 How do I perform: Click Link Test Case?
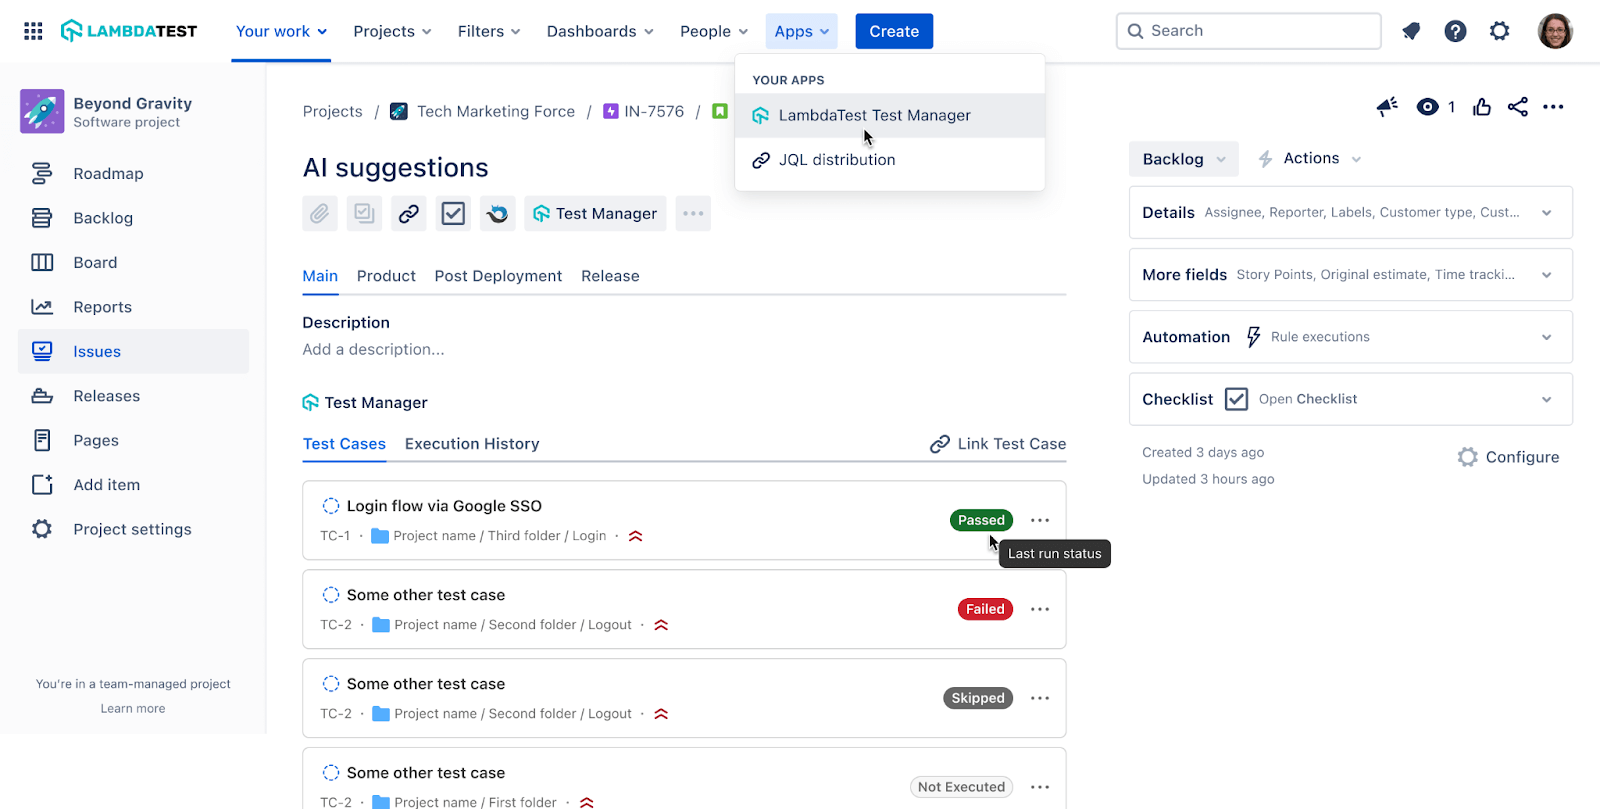point(998,444)
